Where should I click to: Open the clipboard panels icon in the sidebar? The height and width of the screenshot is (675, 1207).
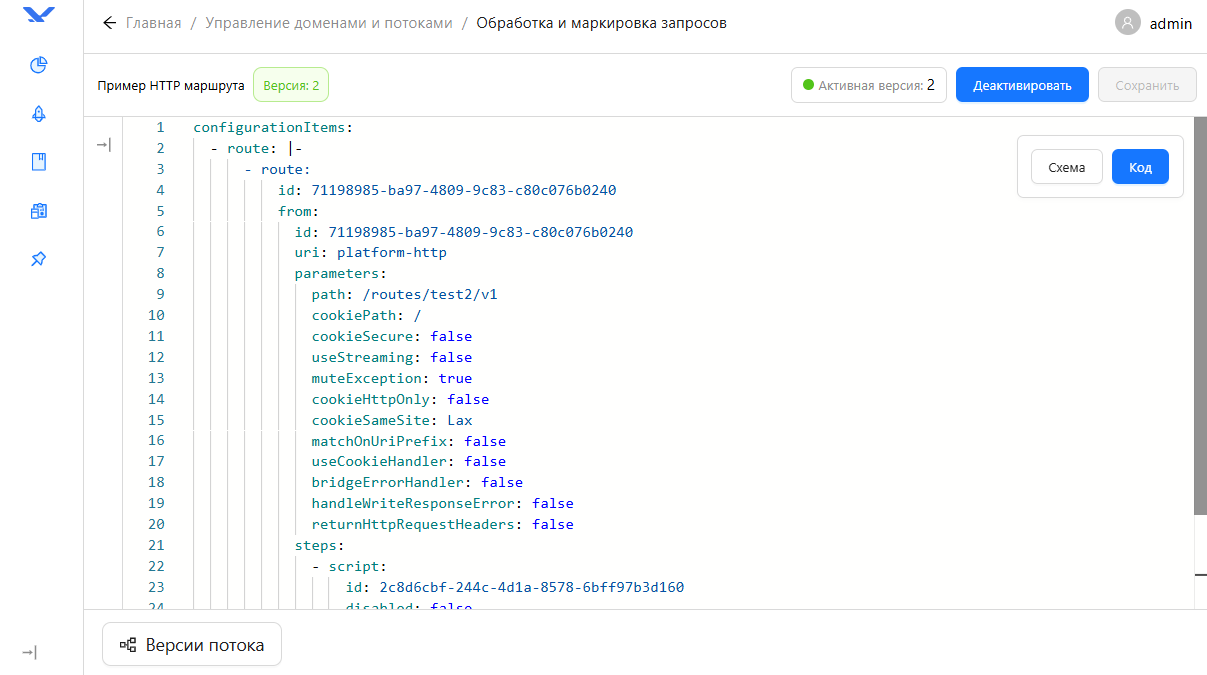tap(39, 211)
